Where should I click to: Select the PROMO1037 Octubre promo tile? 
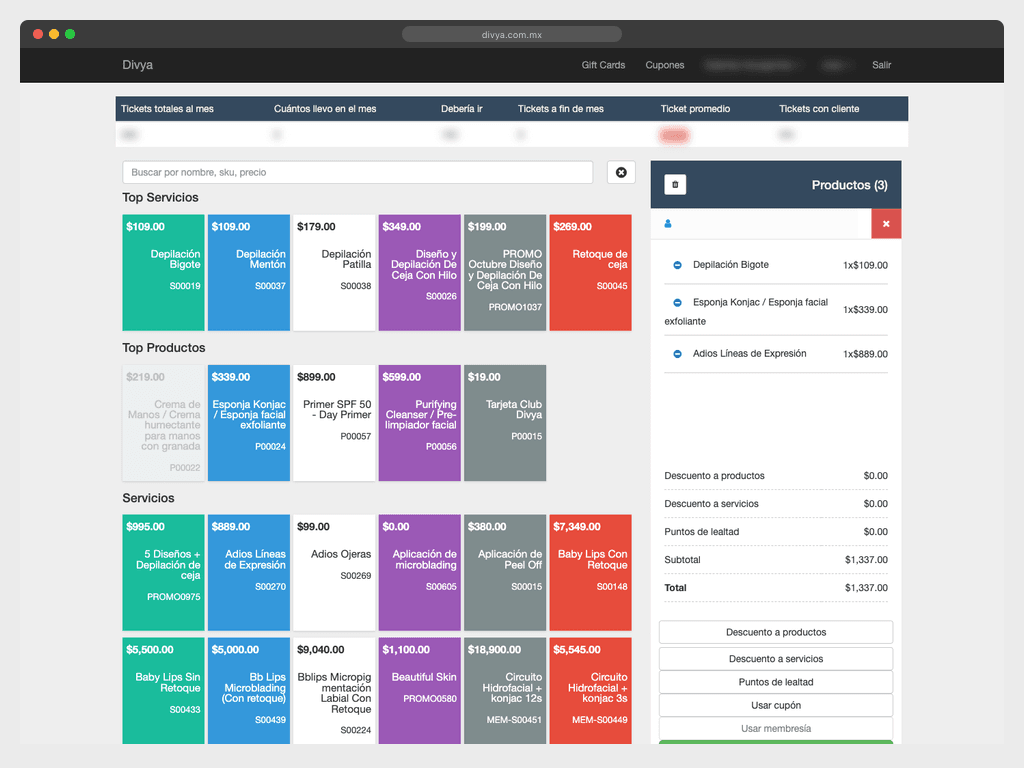[505, 272]
